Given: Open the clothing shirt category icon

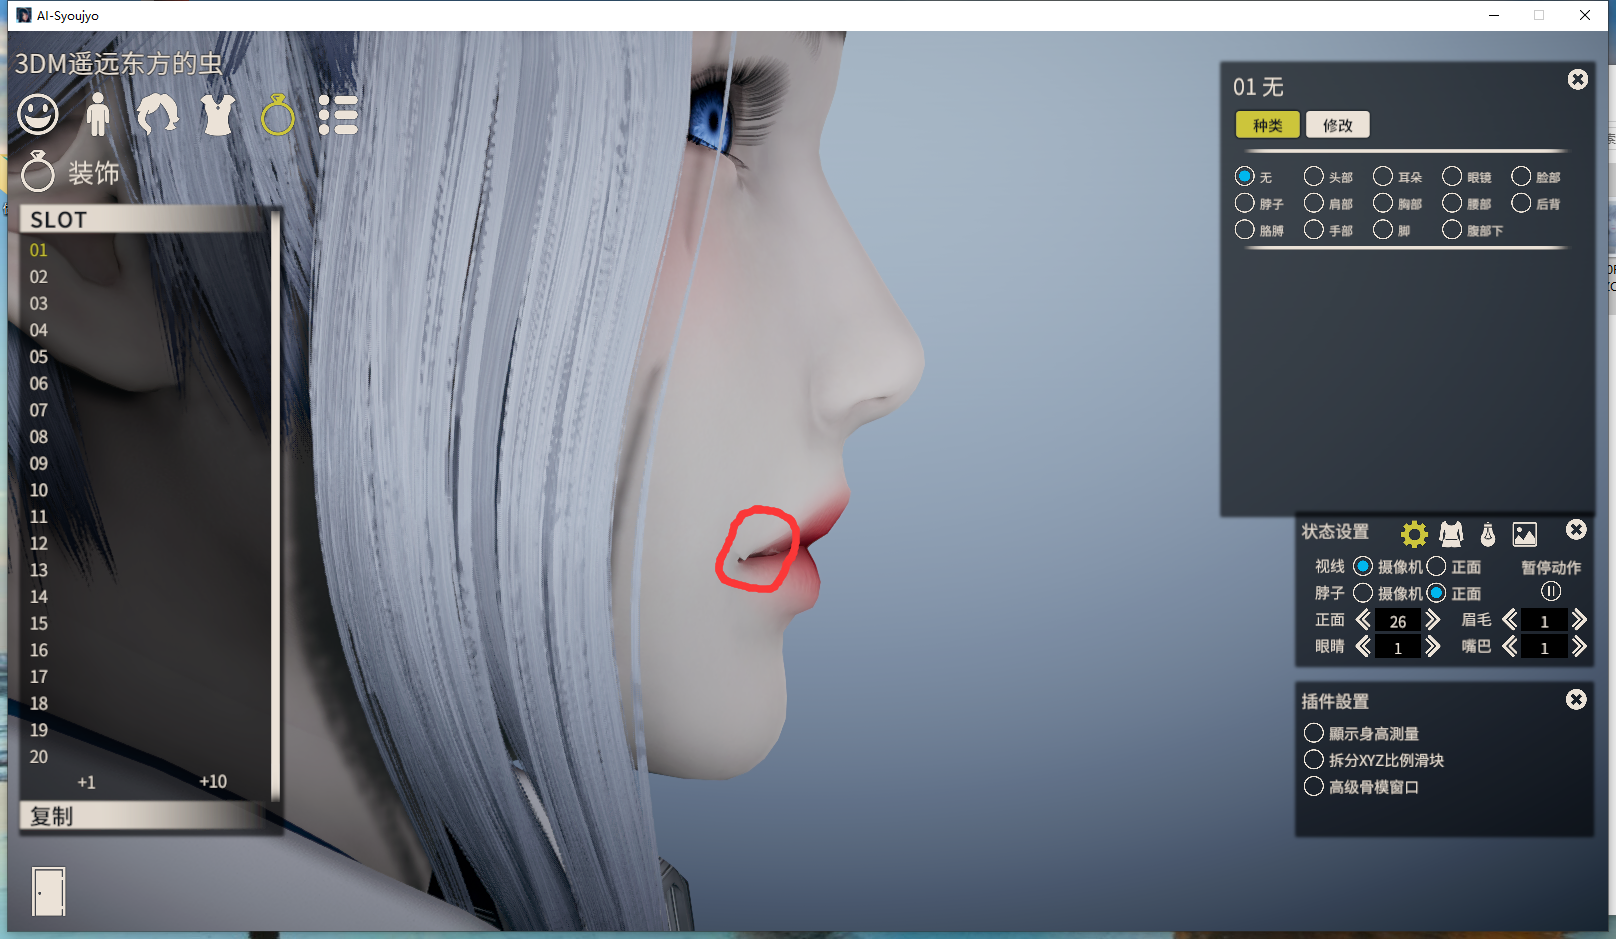Looking at the screenshot, I should click(218, 115).
